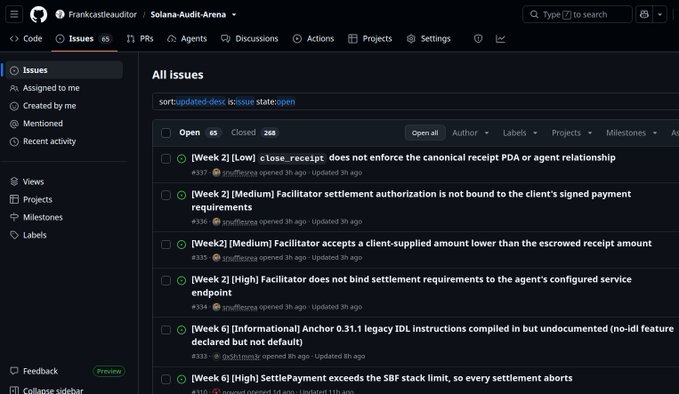Switch to the PRs tab
Viewport: 679px width, 394px height.
pos(140,39)
